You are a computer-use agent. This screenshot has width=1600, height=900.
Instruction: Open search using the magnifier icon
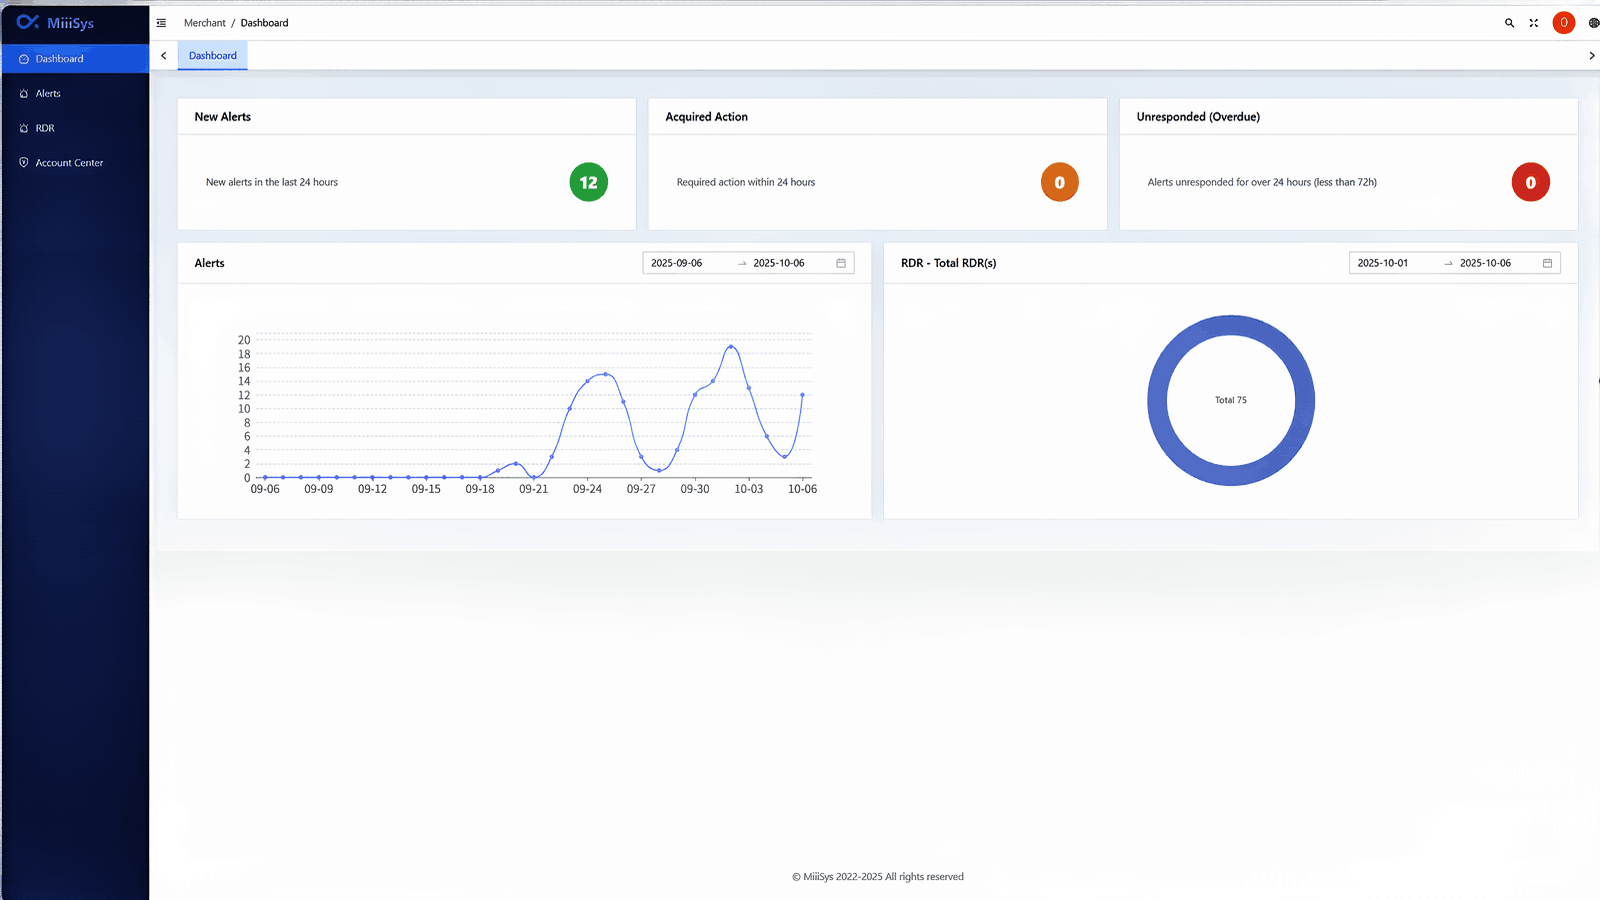click(x=1509, y=23)
